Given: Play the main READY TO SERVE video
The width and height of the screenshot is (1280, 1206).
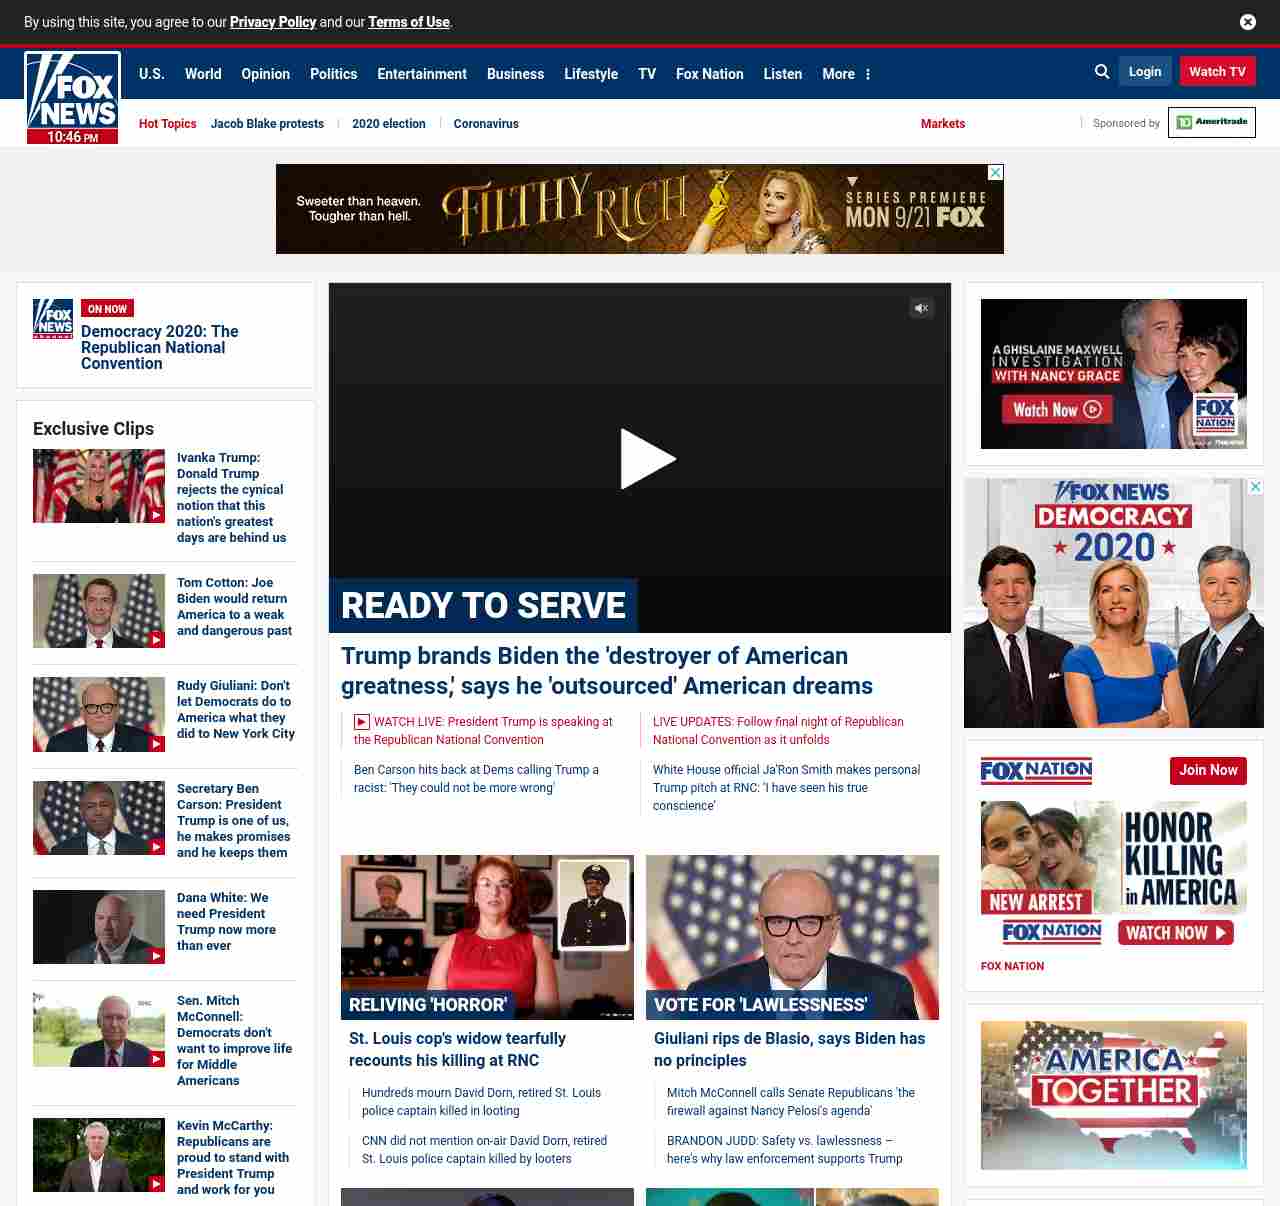Looking at the screenshot, I should 646,459.
